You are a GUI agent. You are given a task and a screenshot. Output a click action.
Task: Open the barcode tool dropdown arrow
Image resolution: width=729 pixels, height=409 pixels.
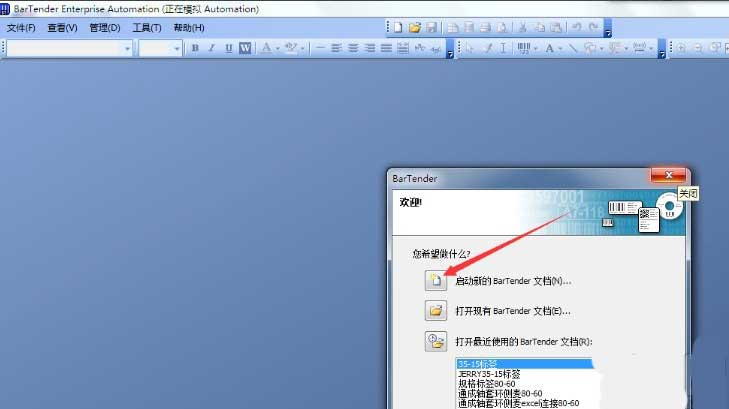(x=536, y=48)
